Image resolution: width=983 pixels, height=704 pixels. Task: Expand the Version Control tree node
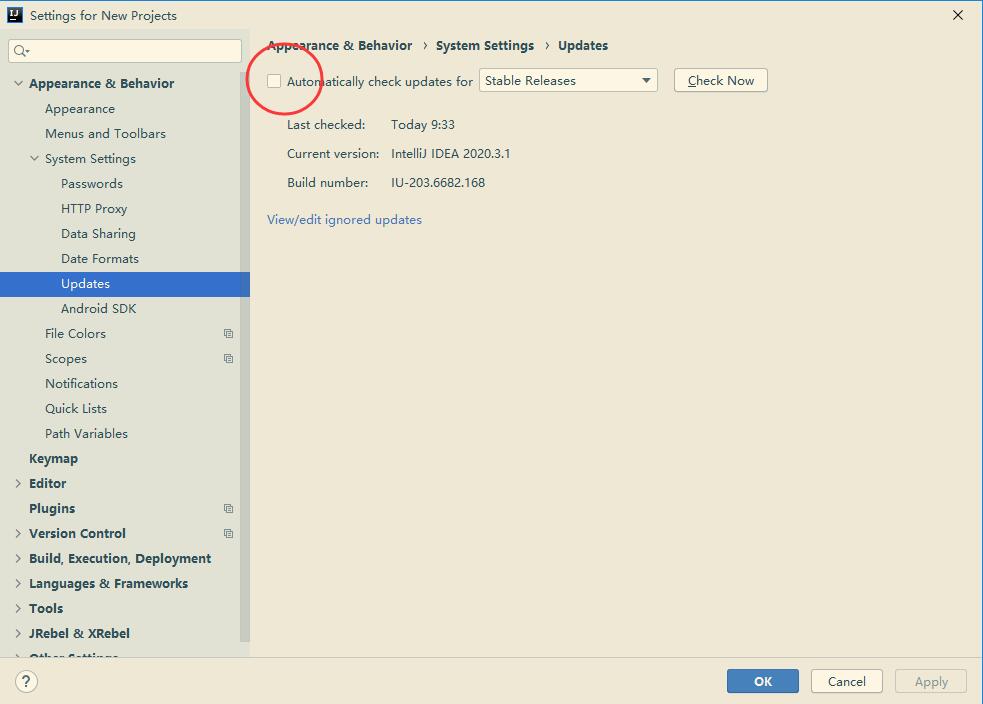point(18,533)
